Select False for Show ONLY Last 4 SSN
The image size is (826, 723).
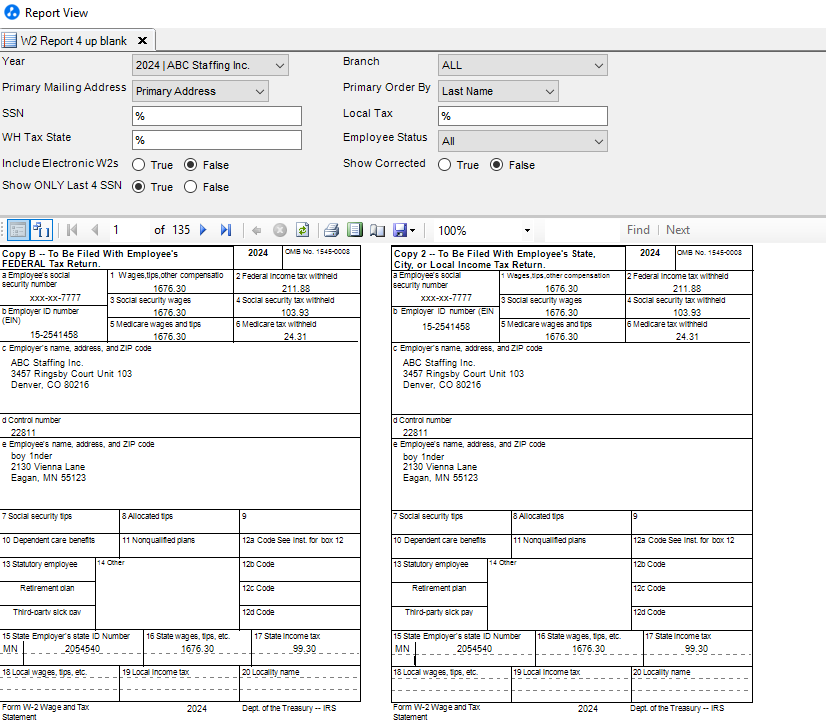point(192,187)
